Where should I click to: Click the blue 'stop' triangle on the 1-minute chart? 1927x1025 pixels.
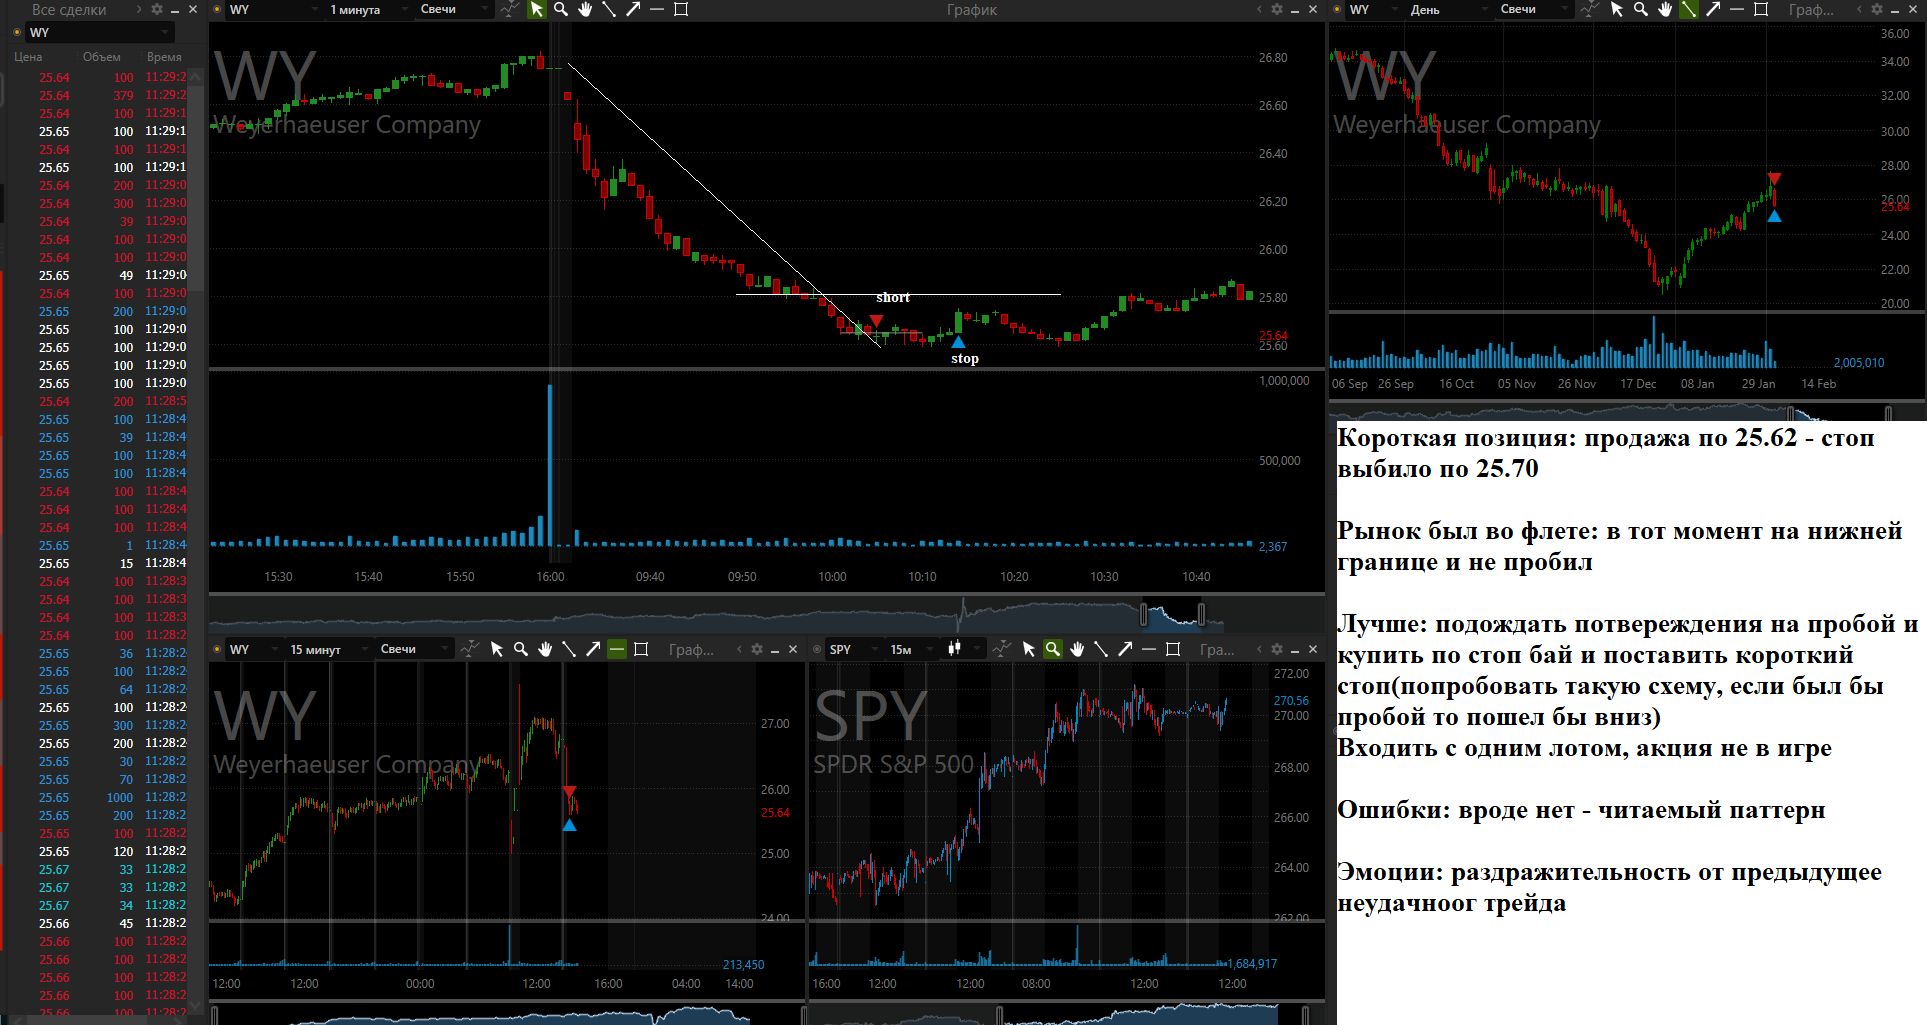pyautogui.click(x=958, y=342)
